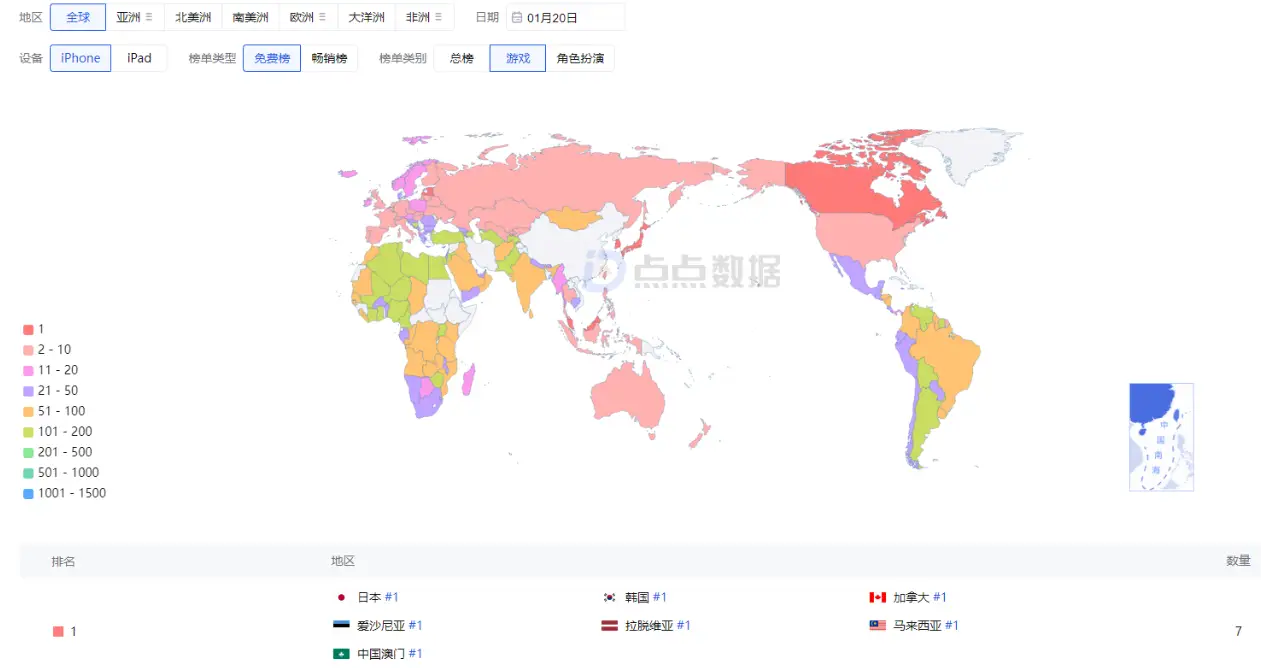The image size is (1261, 668).
Task: Expand the 非洲 region dropdown
Action: coord(438,18)
